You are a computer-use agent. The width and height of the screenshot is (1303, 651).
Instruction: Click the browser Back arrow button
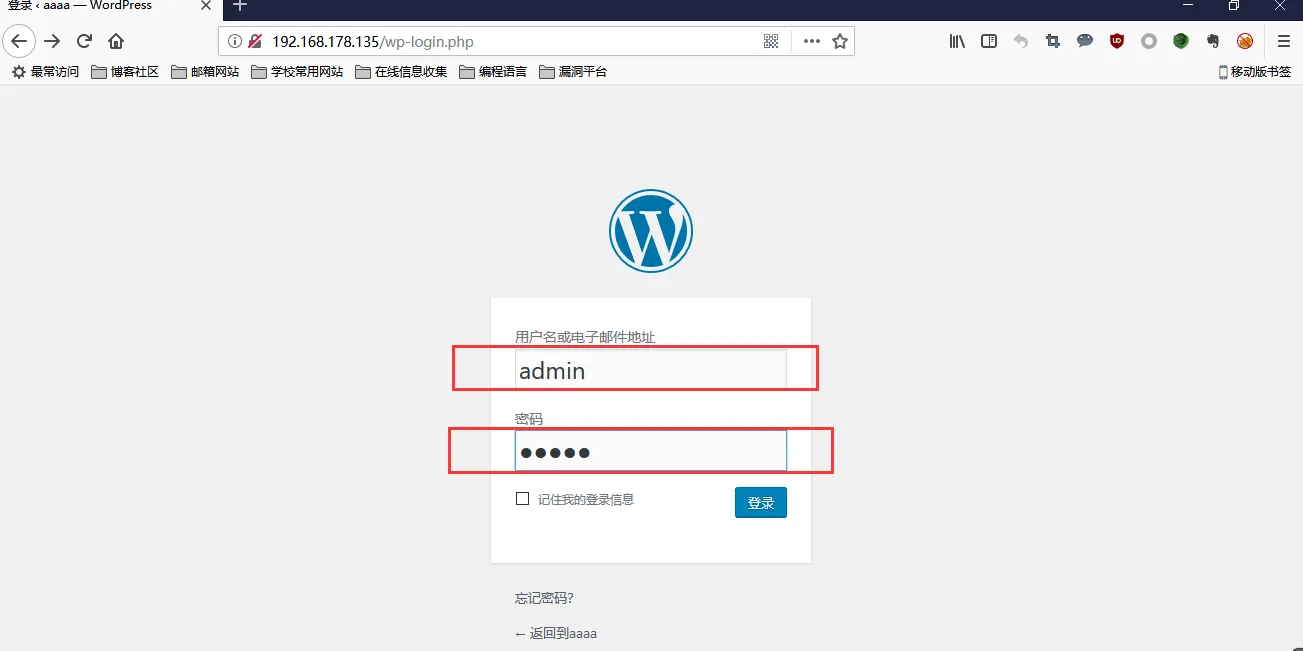click(19, 41)
